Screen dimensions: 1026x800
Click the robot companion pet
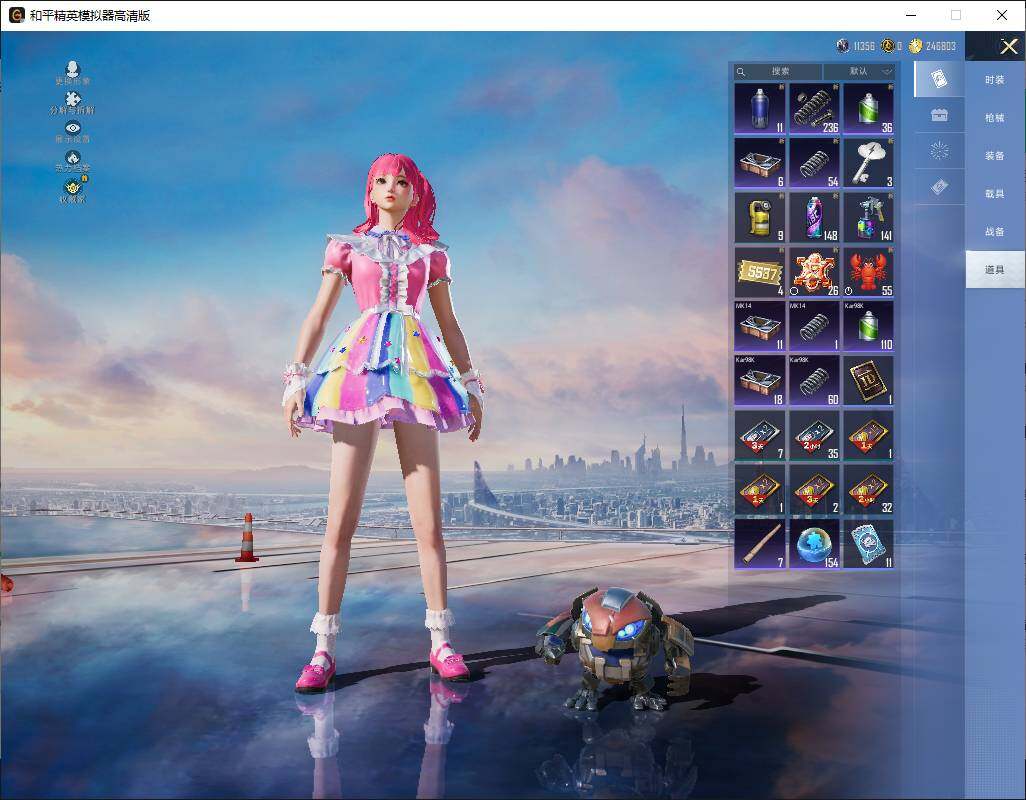coord(615,650)
